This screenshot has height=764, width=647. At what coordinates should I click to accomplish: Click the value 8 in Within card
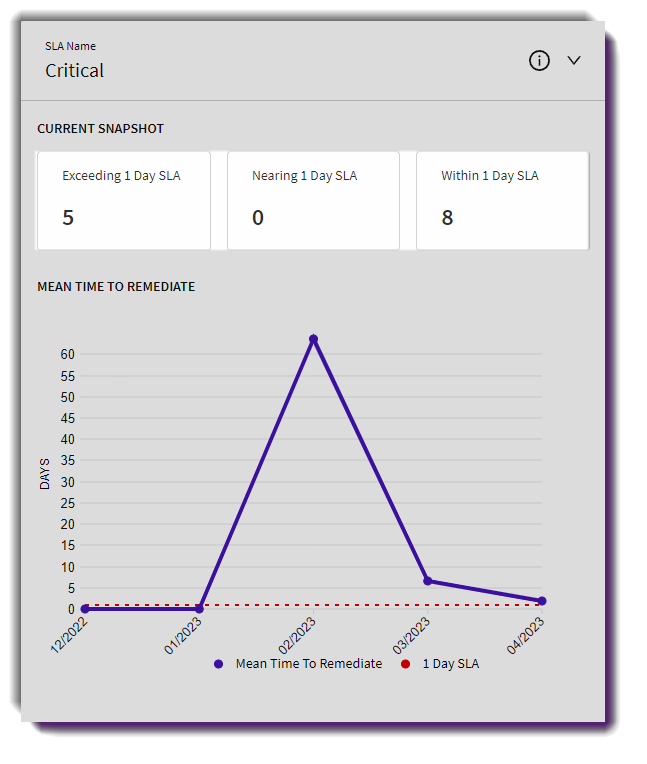[x=447, y=217]
